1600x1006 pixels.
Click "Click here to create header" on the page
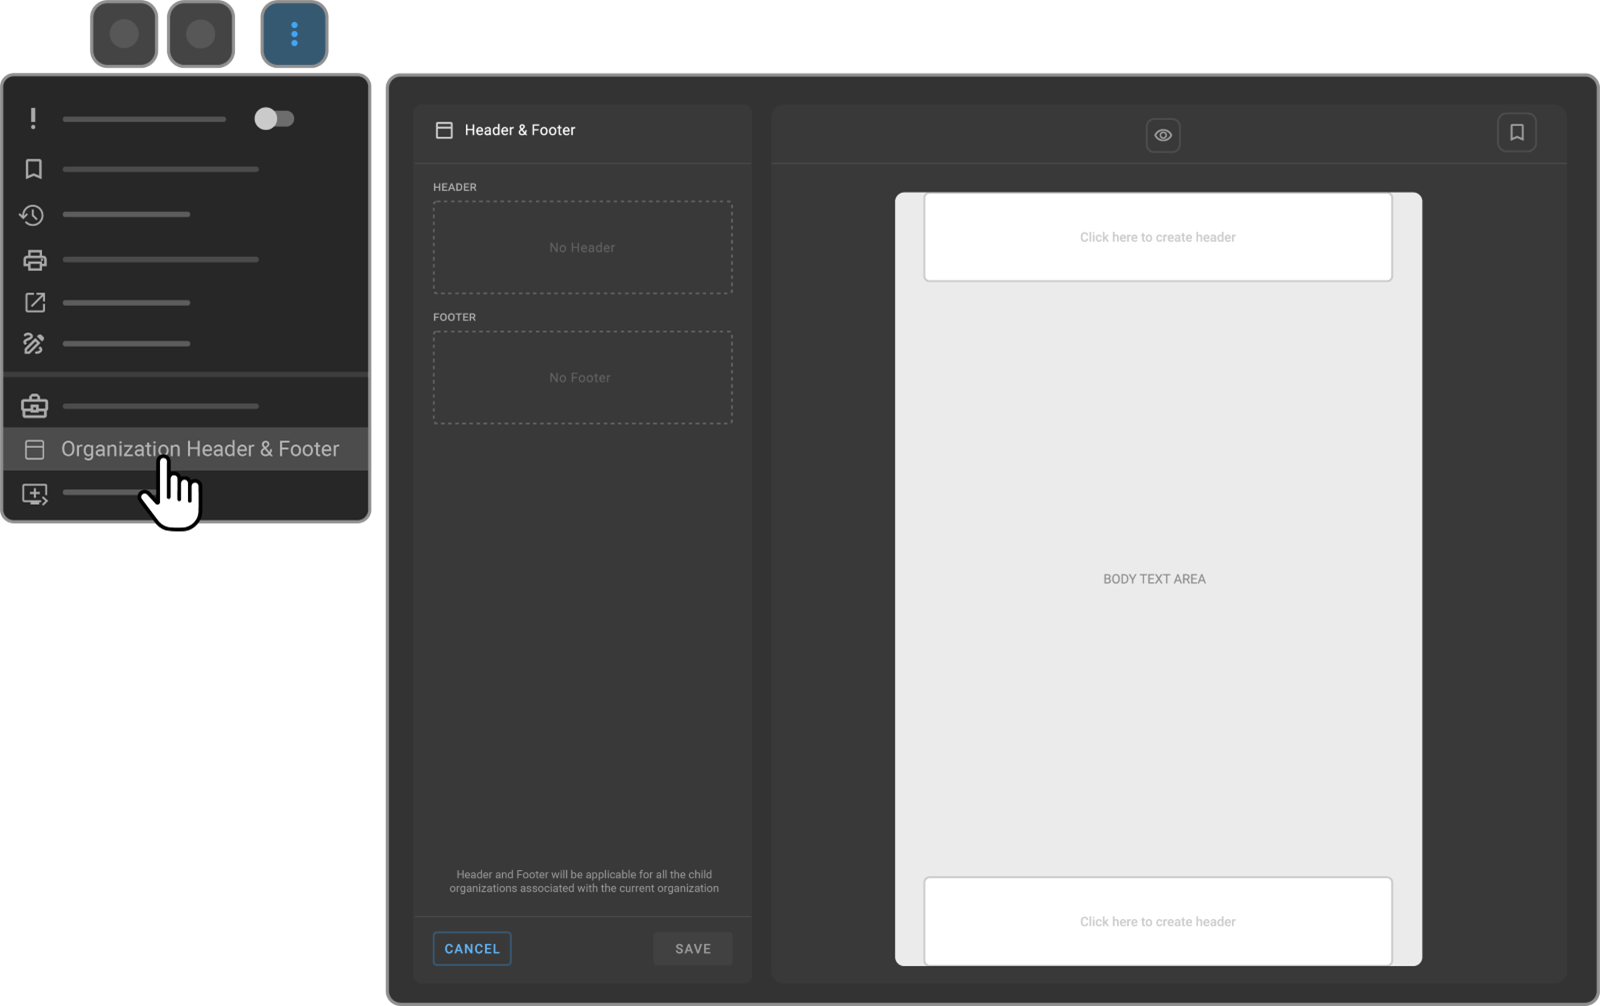1157,237
